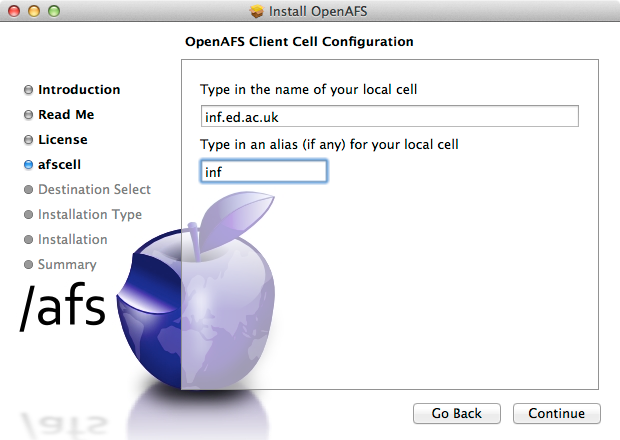Image resolution: width=620 pixels, height=440 pixels.
Task: Select the afscell step
Action: coord(59,164)
